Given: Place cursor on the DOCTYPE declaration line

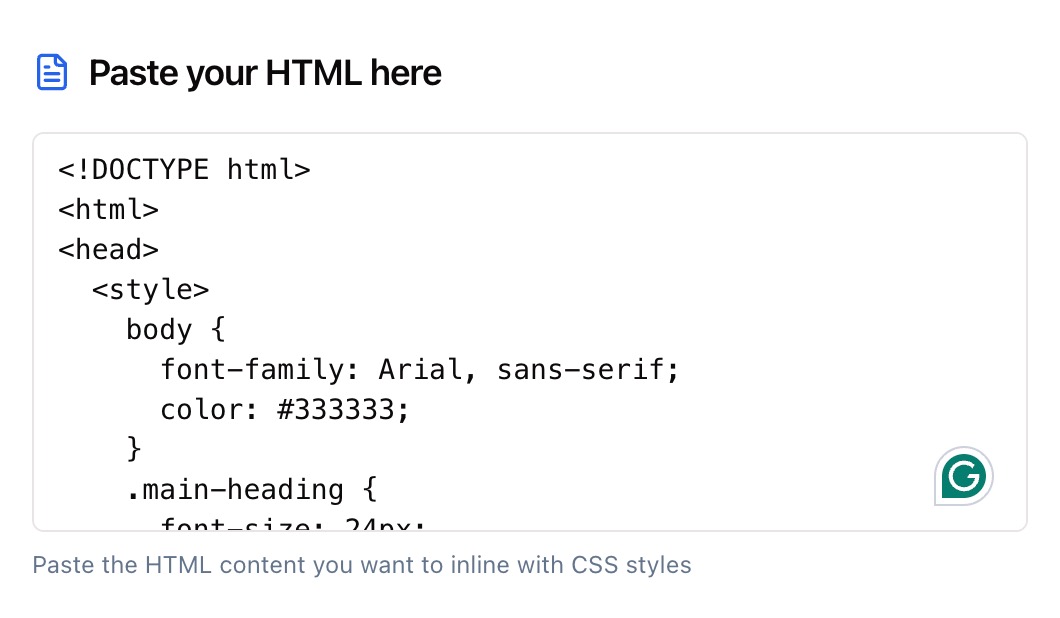Looking at the screenshot, I should point(185,170).
